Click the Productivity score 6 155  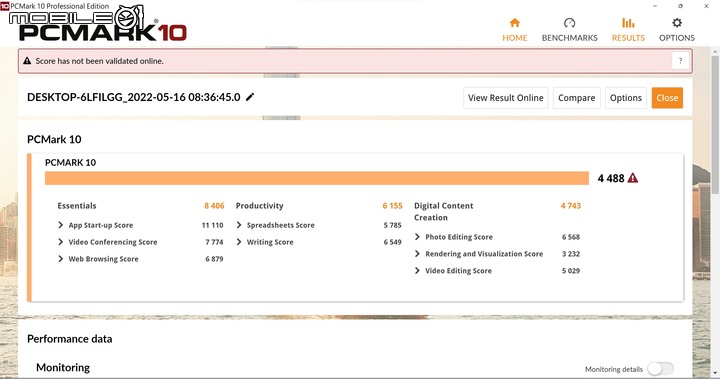tap(392, 206)
